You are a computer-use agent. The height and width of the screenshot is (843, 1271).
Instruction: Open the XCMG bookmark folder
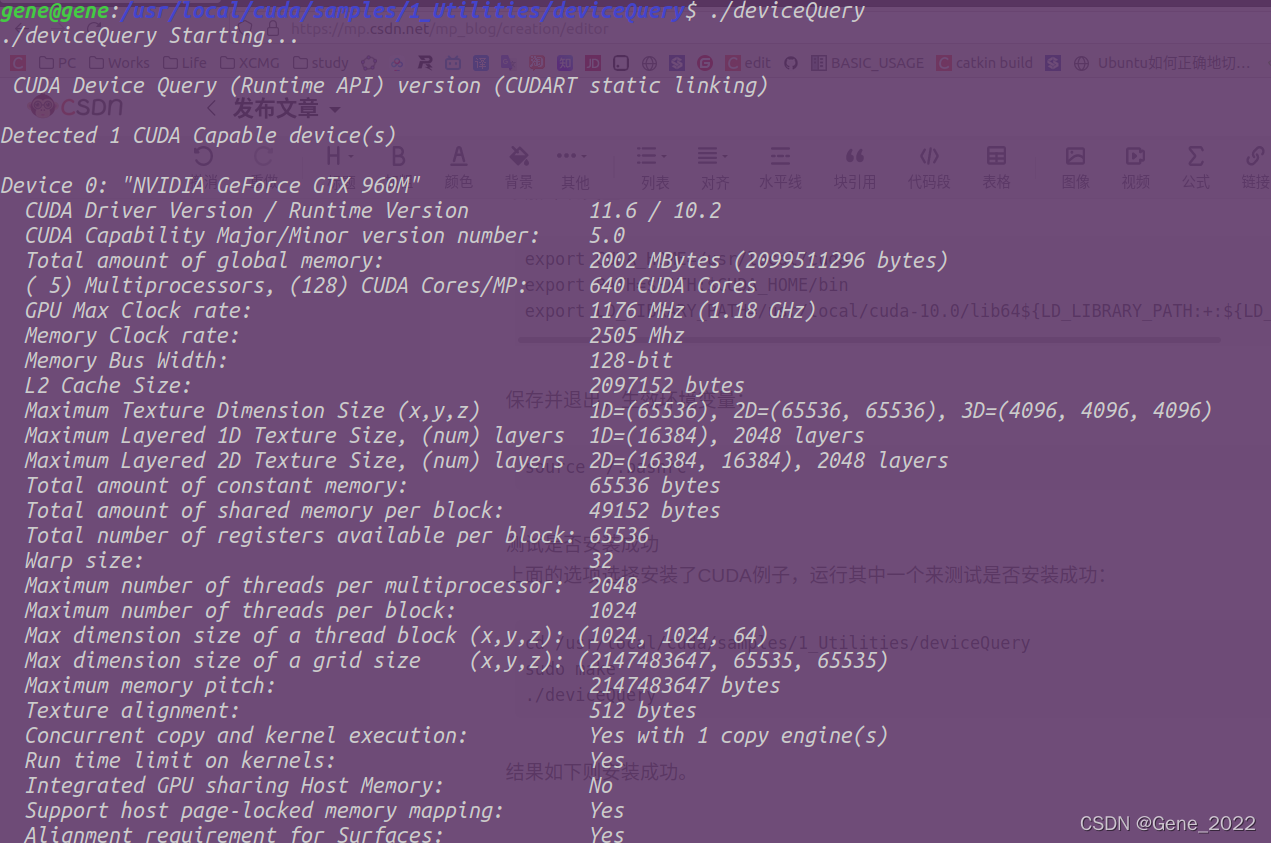point(250,63)
